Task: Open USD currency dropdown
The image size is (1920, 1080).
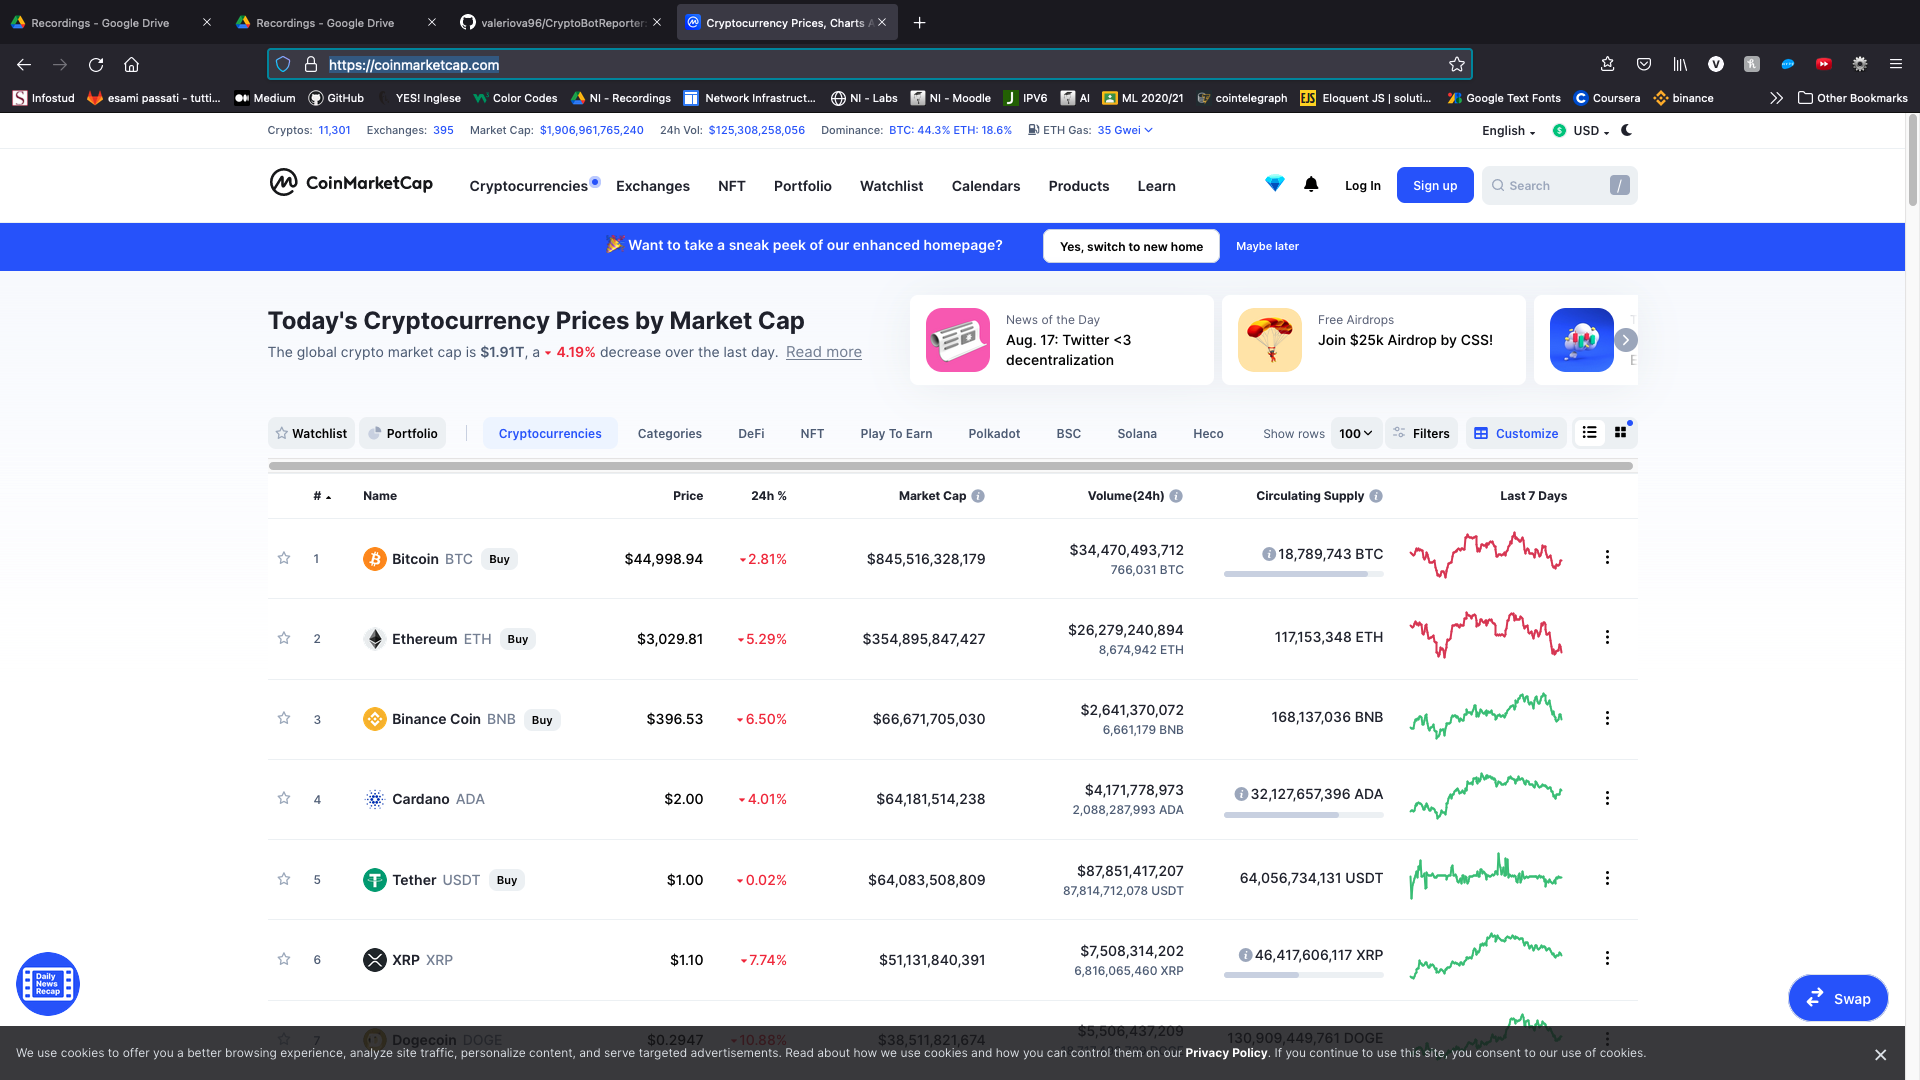Action: coord(1581,131)
